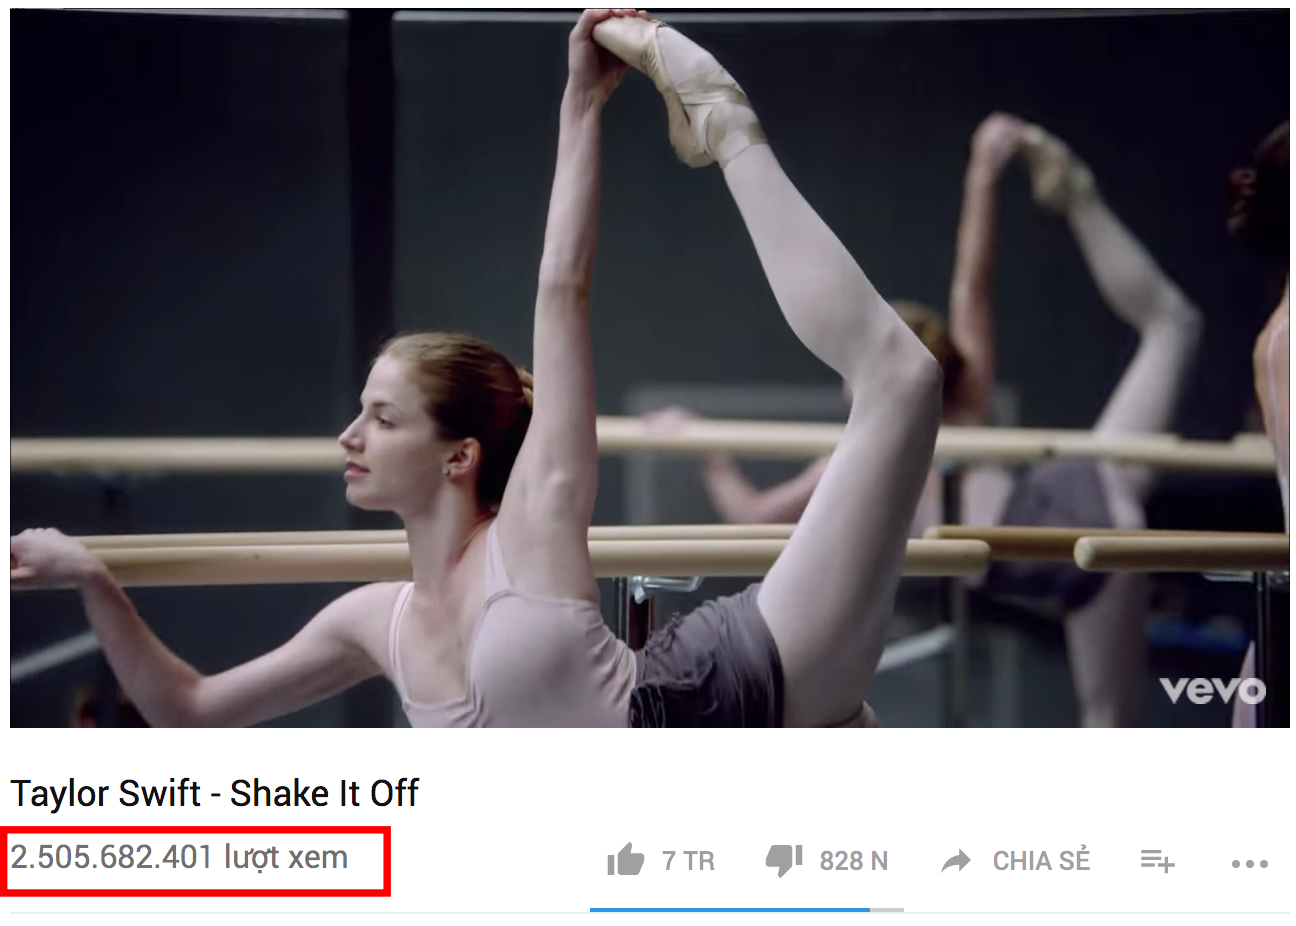This screenshot has width=1296, height=926.
Task: Click the share arrow icon
Action: coord(956,861)
